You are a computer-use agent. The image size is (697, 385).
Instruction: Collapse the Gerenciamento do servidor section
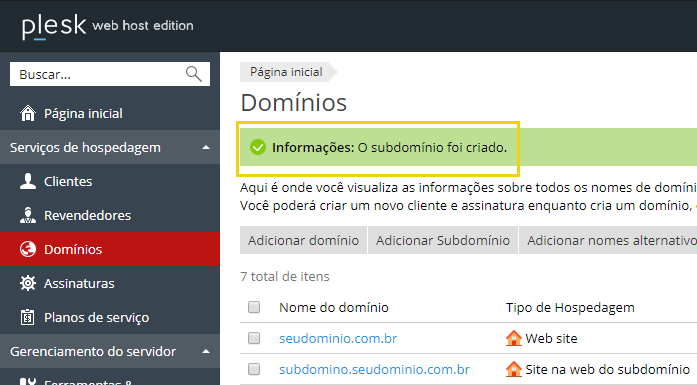click(206, 351)
